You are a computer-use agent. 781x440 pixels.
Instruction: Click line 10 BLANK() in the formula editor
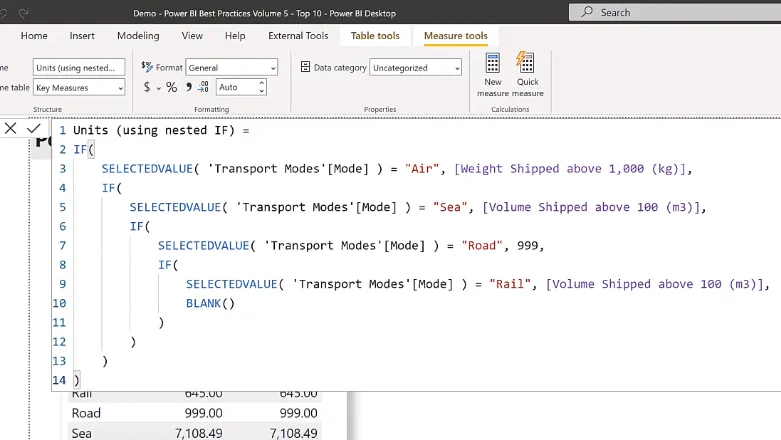[x=210, y=303]
